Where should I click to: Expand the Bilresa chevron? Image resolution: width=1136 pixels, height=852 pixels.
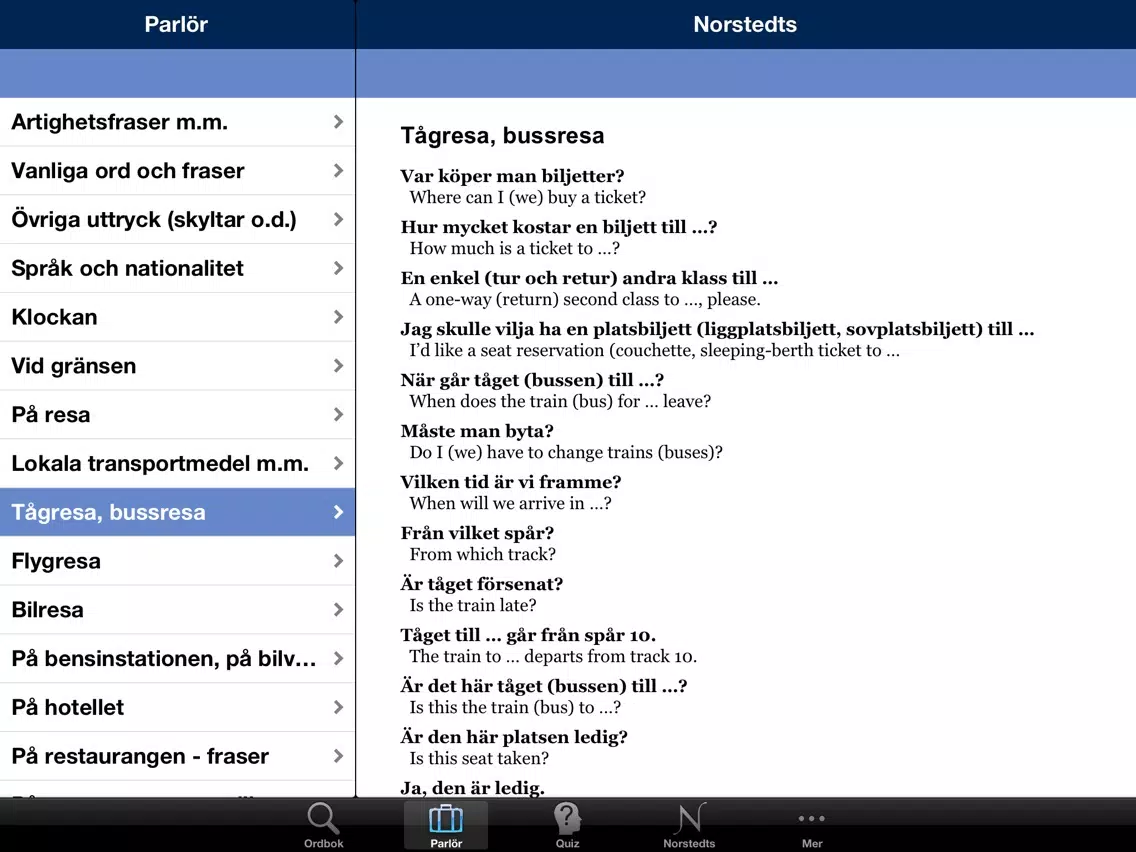338,609
